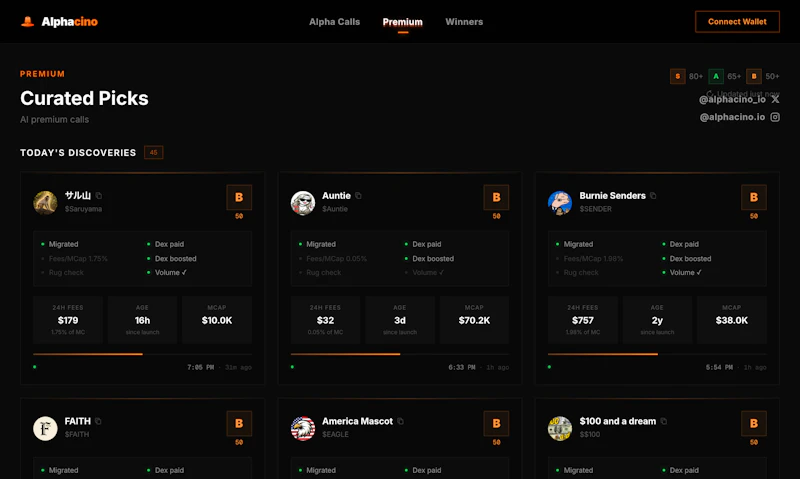Click the $32 24H fees value
Screen dimensions: 800x479
[x=326, y=320]
